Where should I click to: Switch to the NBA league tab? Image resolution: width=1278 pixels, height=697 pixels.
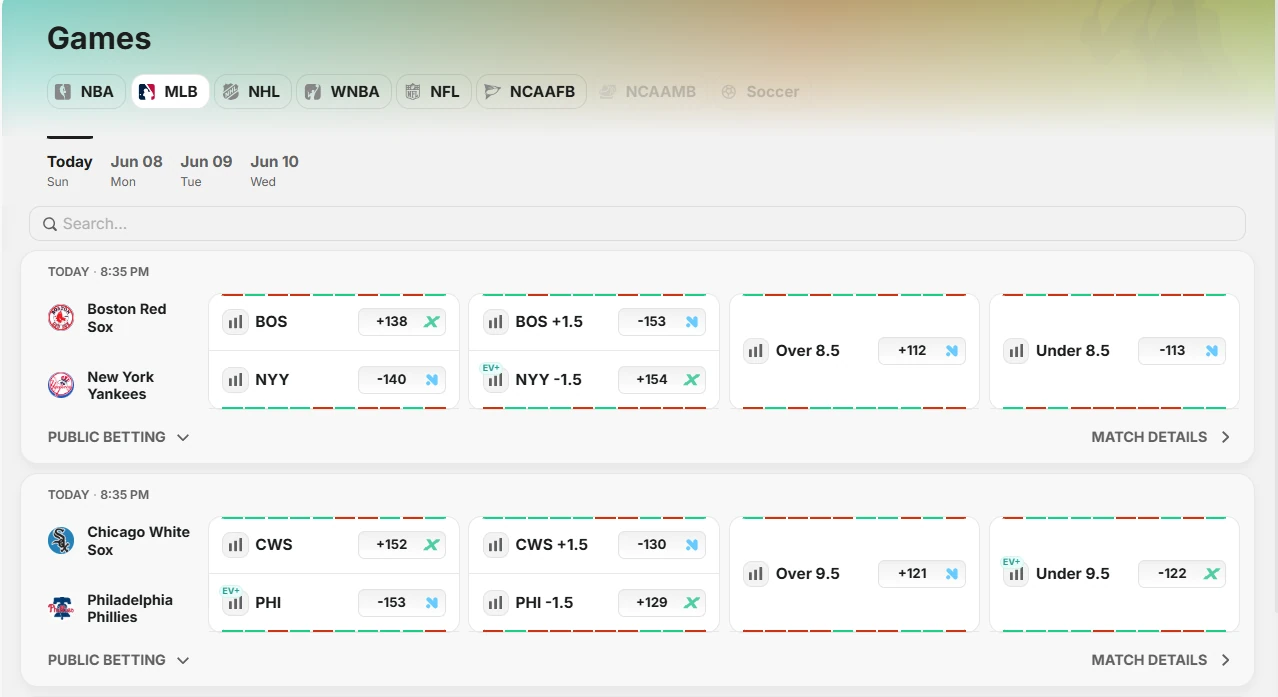tap(87, 92)
